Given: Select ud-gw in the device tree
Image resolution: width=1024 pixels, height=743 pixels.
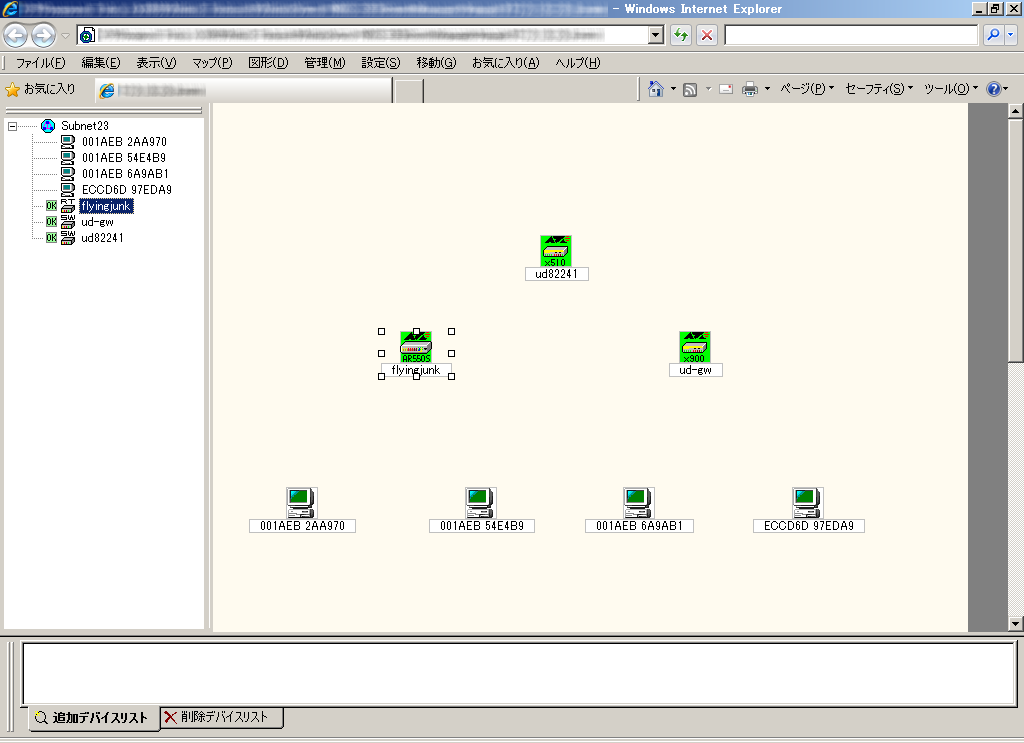Looking at the screenshot, I should [97, 222].
